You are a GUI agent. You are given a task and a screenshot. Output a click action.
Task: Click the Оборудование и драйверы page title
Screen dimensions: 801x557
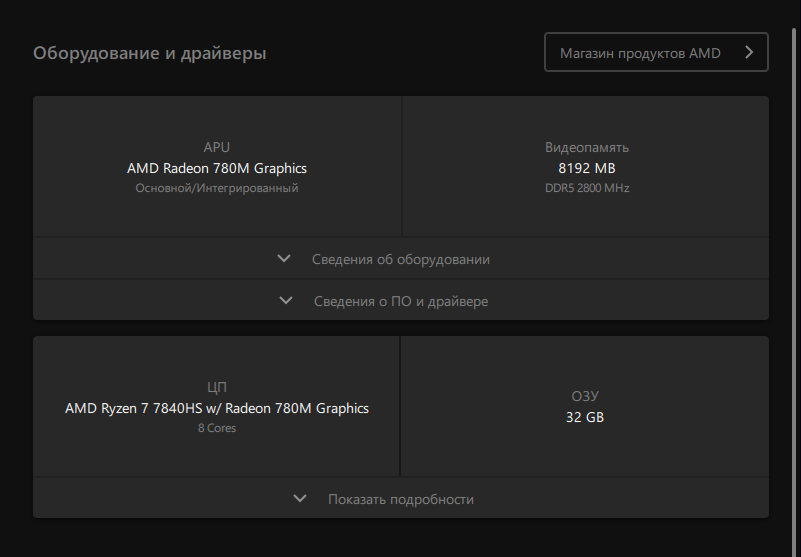[150, 53]
